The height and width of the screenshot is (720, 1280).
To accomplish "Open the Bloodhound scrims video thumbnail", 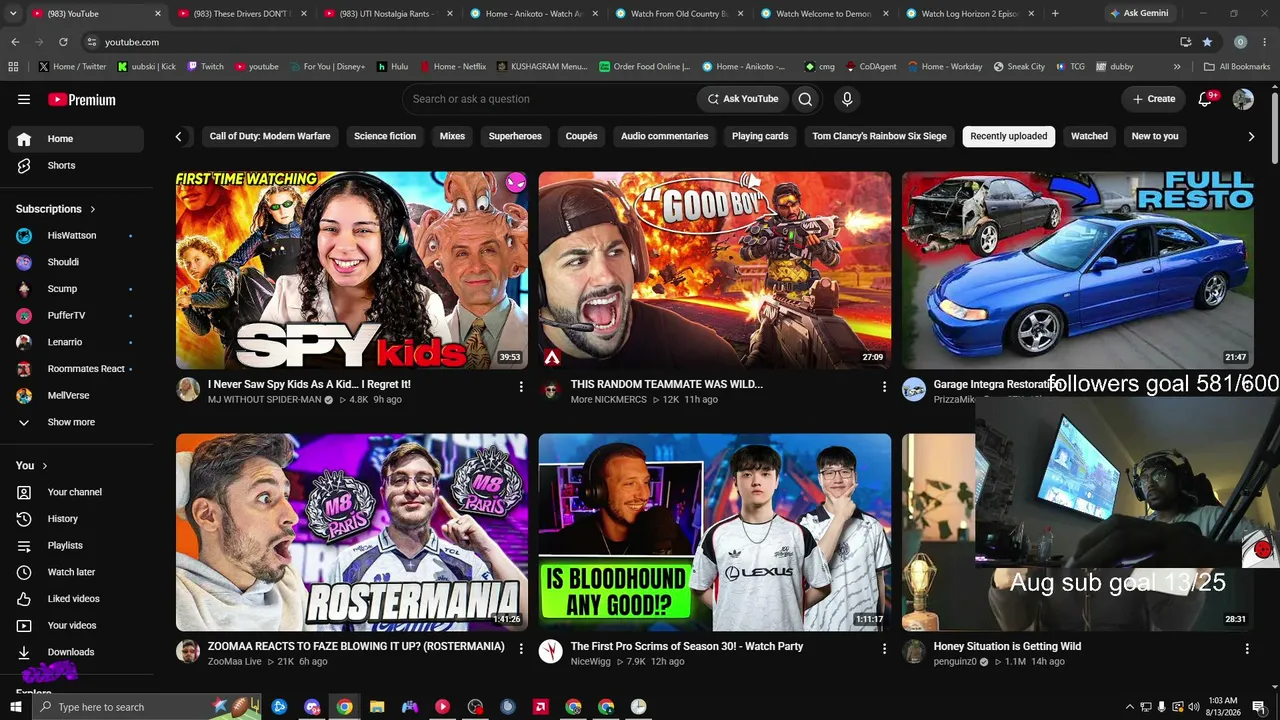I will click(715, 532).
